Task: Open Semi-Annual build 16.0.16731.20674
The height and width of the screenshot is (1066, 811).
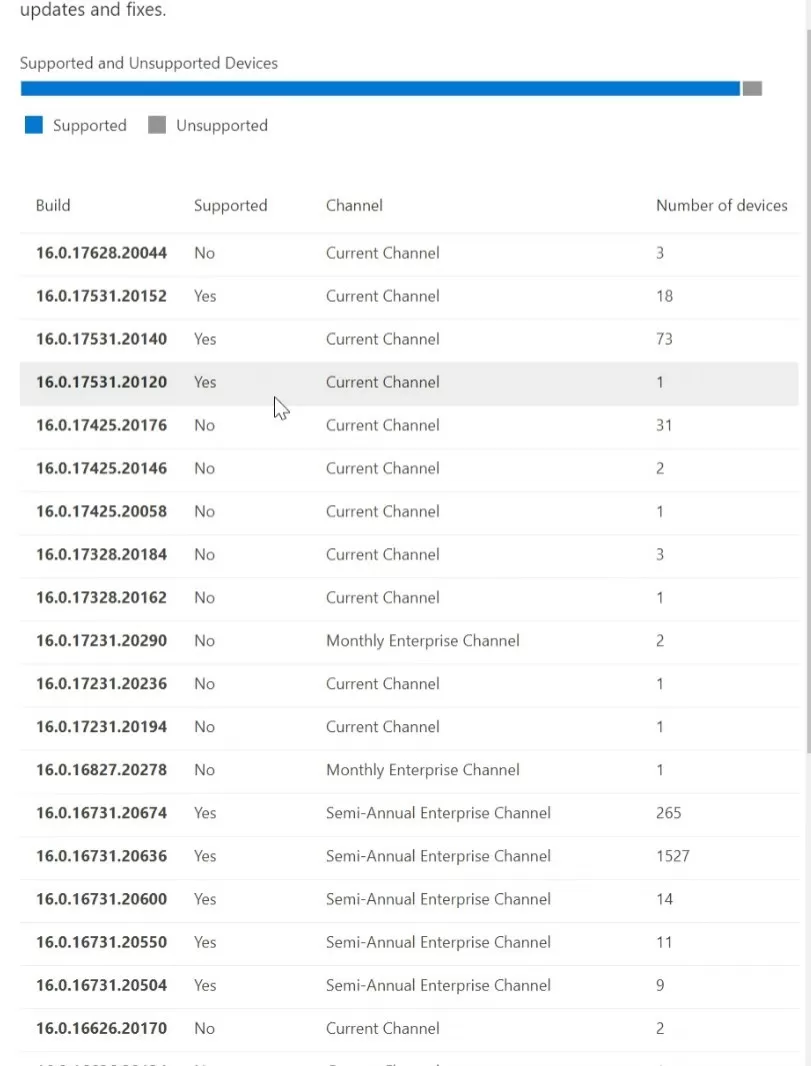Action: 100,813
